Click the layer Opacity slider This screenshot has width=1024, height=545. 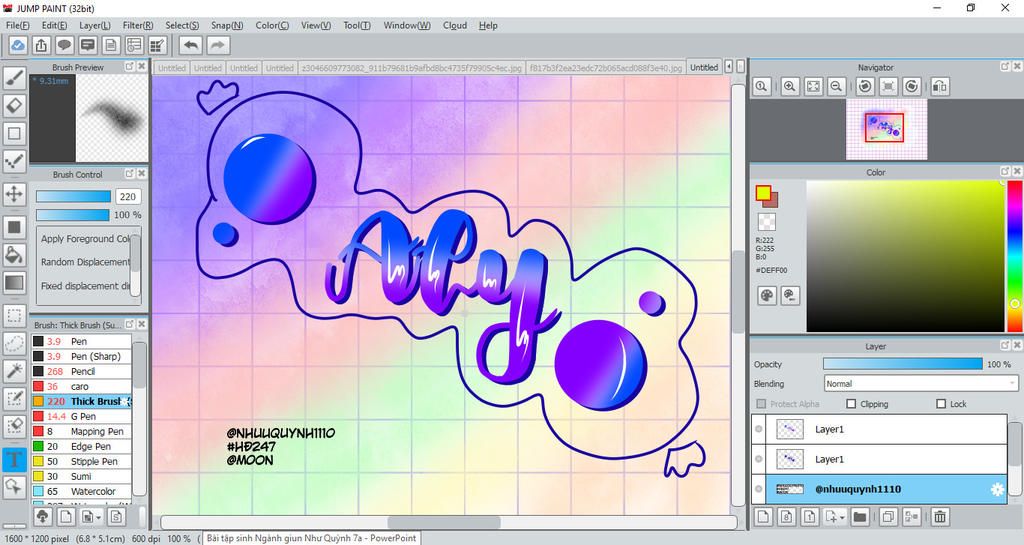click(x=903, y=364)
